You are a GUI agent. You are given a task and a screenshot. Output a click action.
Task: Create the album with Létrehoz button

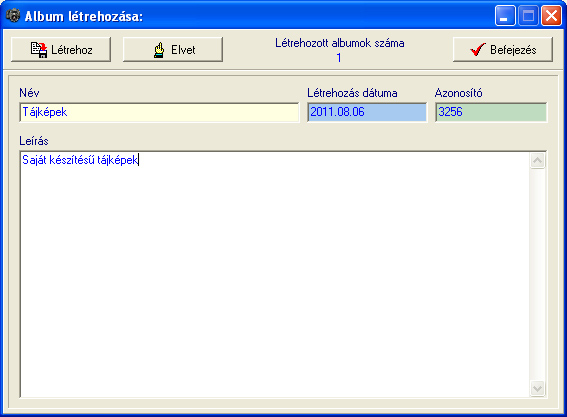[x=61, y=50]
